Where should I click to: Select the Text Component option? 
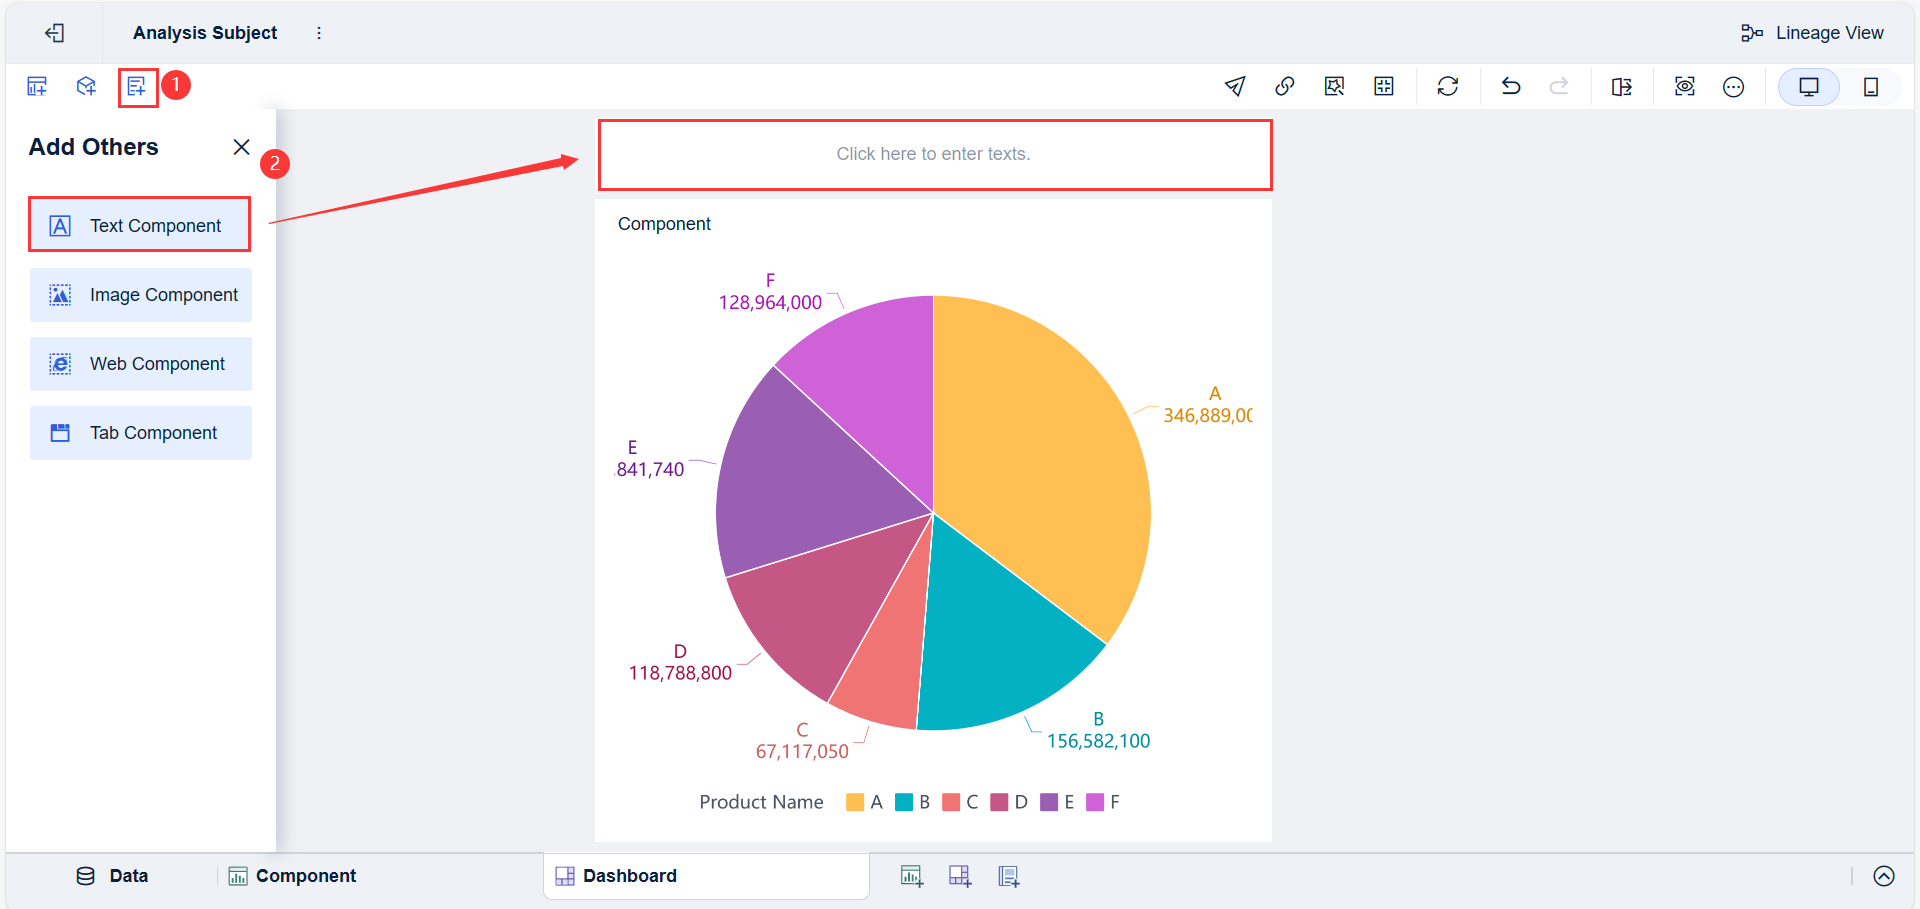coord(139,224)
